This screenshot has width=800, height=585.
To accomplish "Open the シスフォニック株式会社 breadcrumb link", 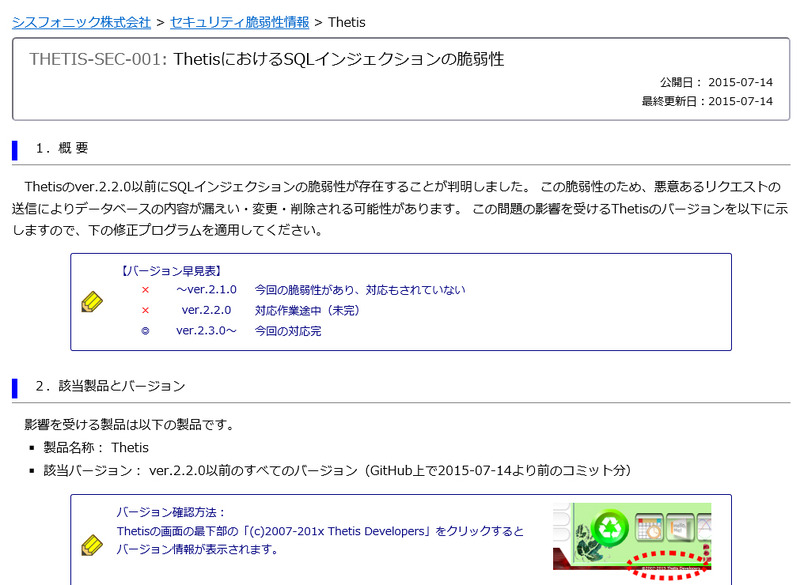I will point(81,21).
